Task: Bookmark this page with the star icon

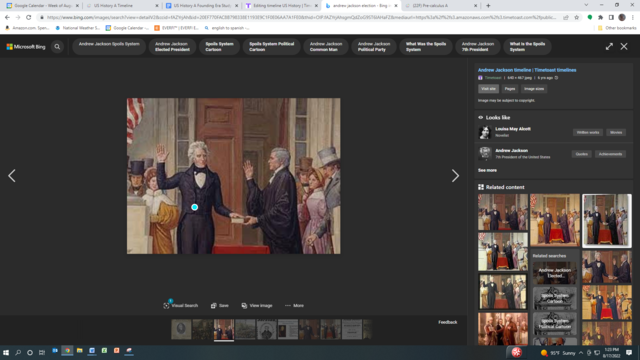Action: click(x=576, y=17)
